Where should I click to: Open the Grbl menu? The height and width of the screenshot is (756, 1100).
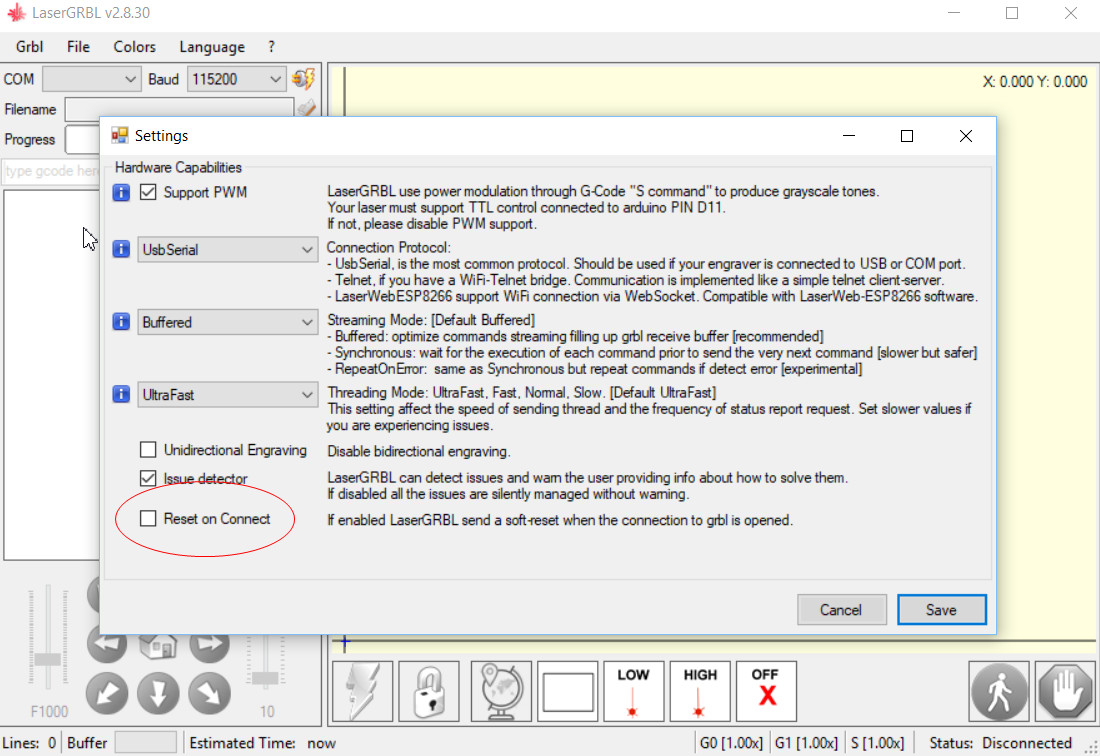[29, 47]
